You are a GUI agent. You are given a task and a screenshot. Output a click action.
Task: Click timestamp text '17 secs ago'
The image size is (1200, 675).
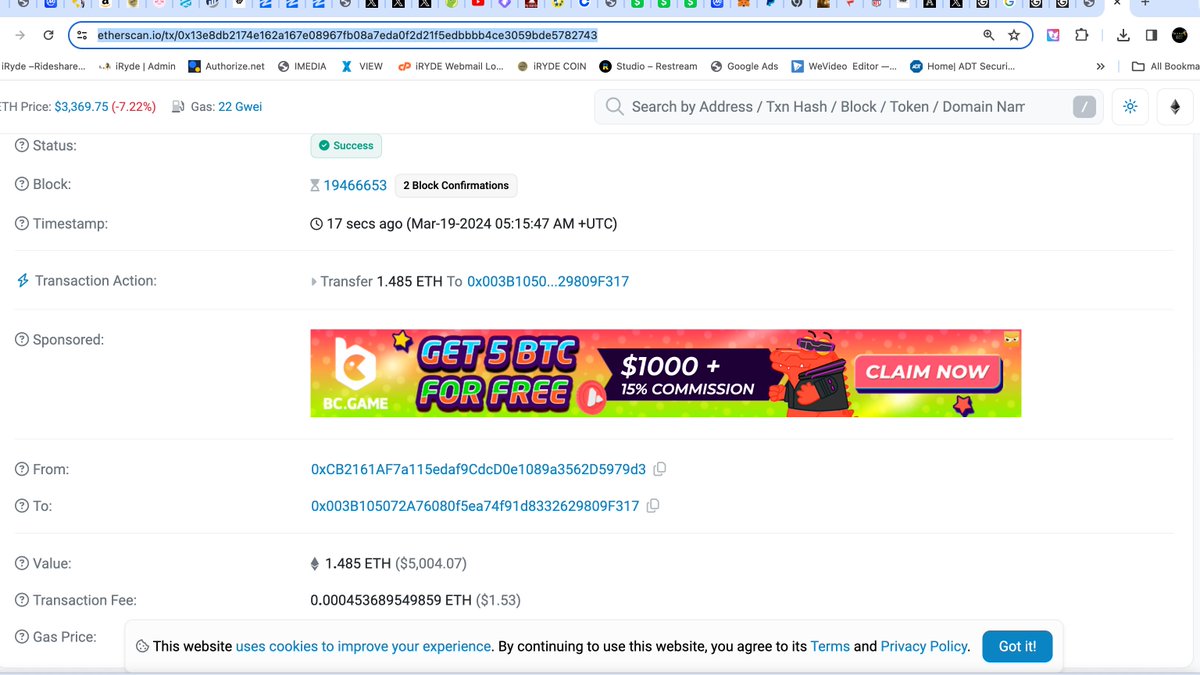tap(364, 224)
